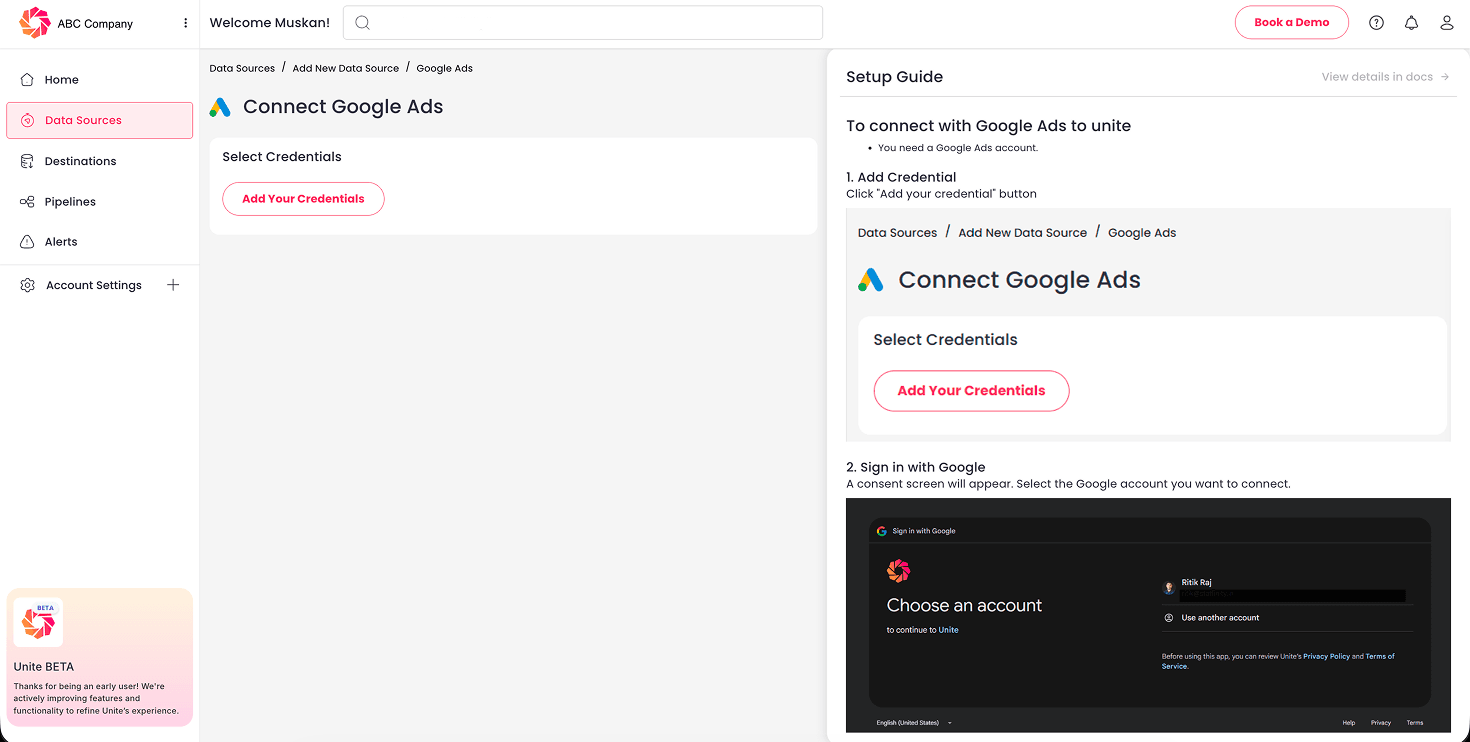Screen dimensions: 1470x742
Task: Click the Add Your Credentials button
Action: [x=303, y=199]
